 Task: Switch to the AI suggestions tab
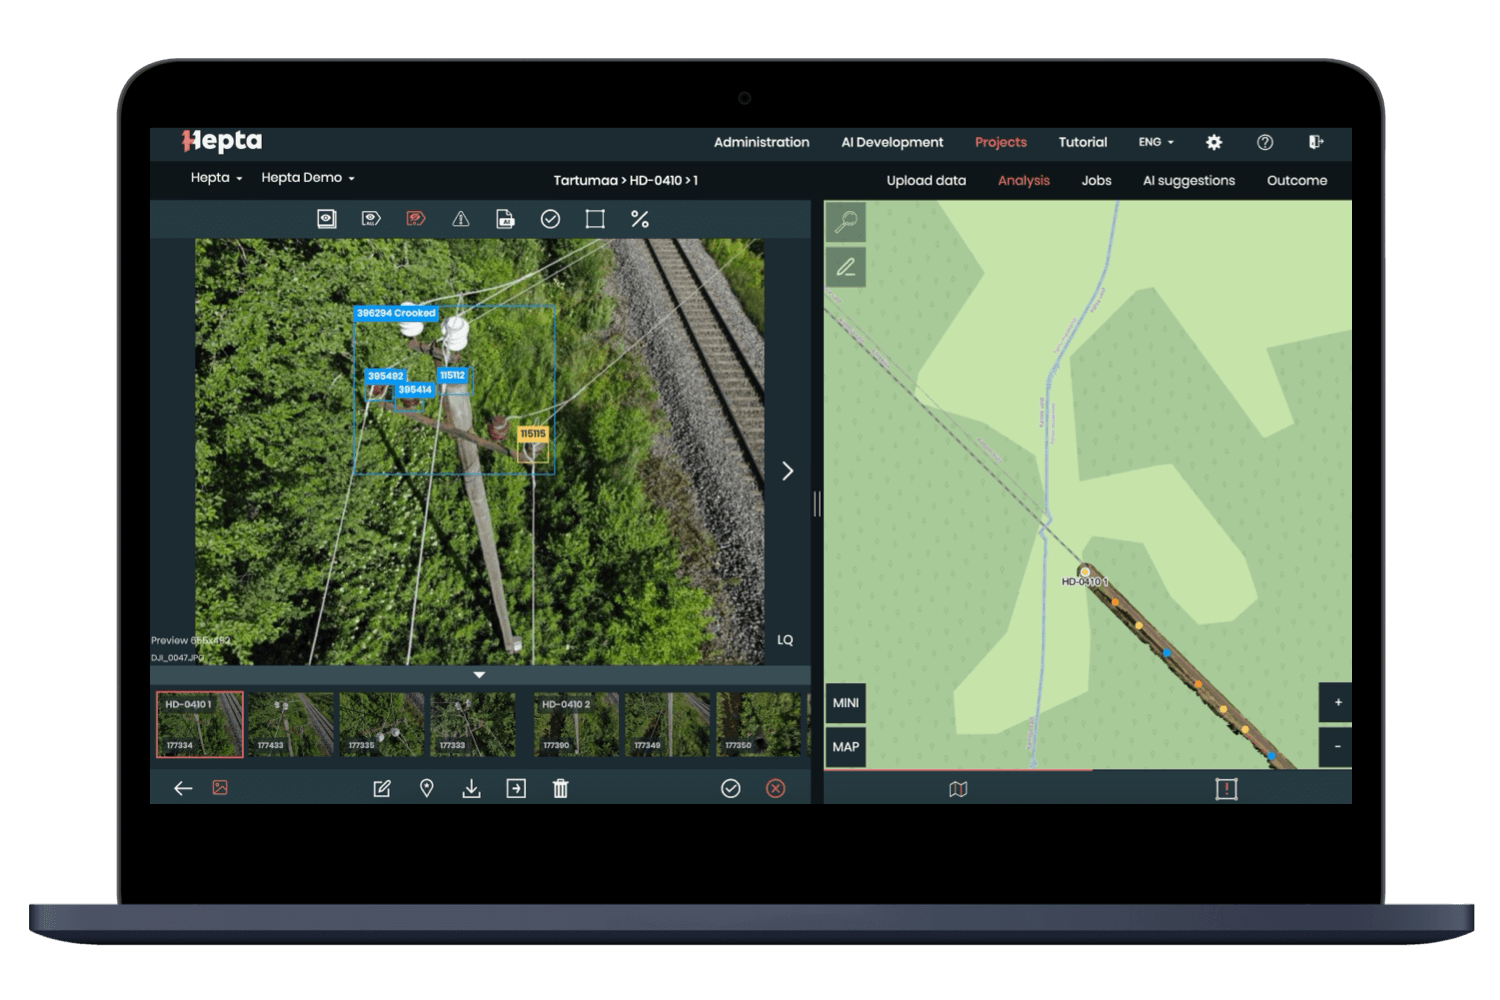click(1188, 180)
